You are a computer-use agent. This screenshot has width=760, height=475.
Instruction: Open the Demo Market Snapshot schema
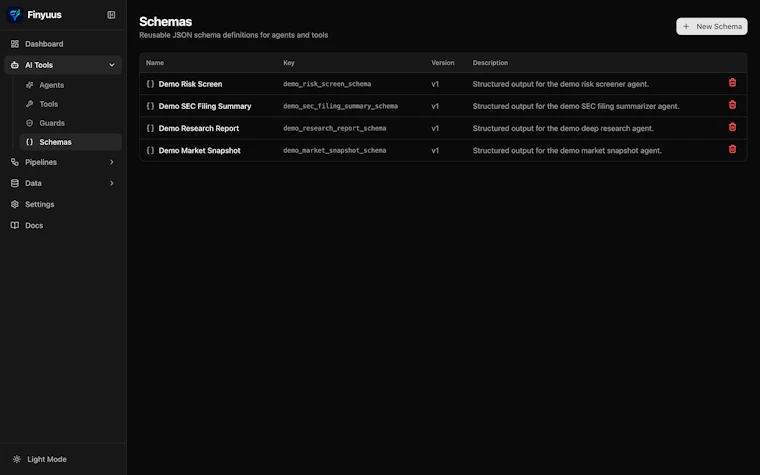[200, 150]
